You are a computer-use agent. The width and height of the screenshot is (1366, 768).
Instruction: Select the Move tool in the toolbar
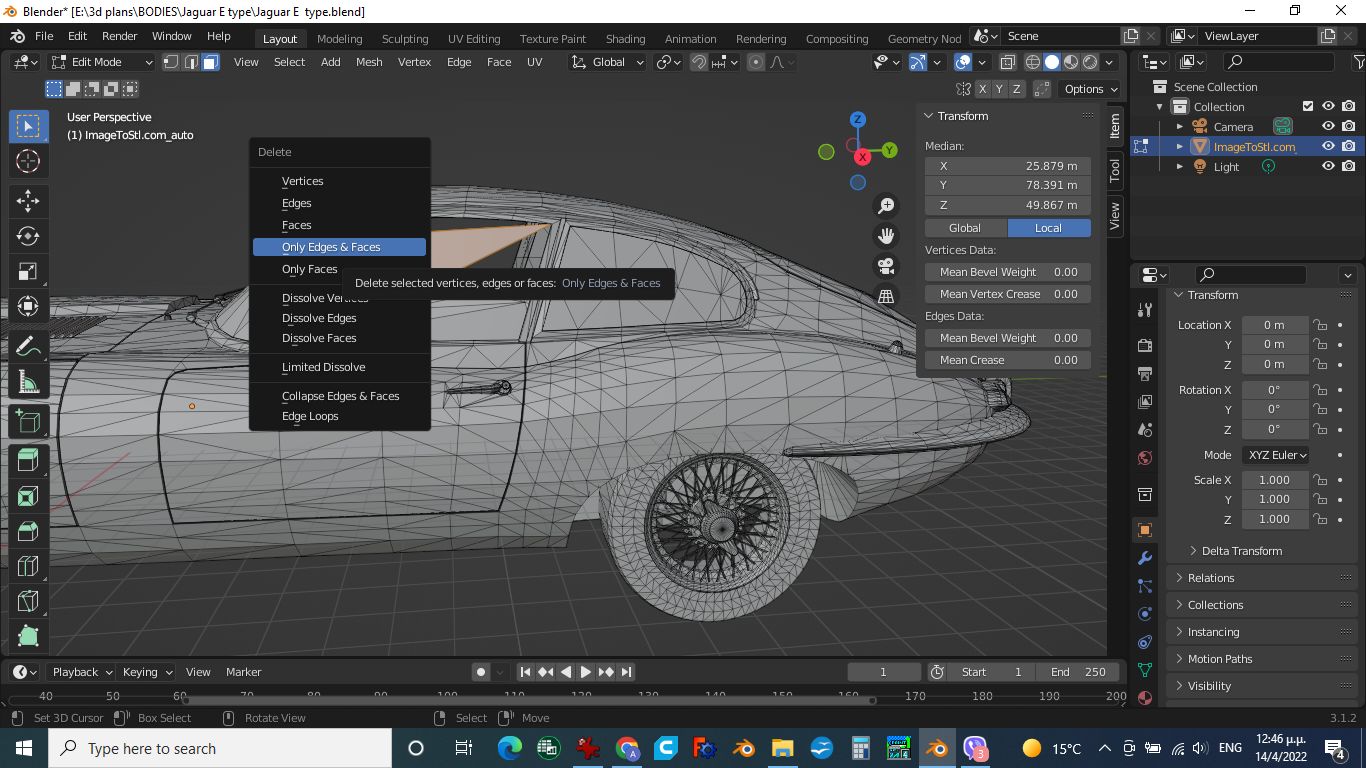[28, 200]
